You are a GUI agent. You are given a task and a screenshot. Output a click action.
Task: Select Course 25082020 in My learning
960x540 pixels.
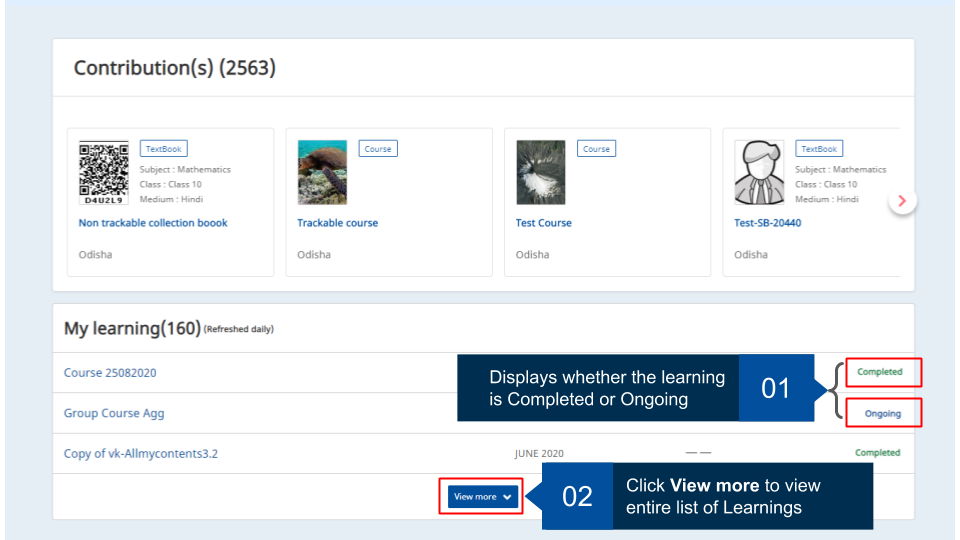[110, 373]
